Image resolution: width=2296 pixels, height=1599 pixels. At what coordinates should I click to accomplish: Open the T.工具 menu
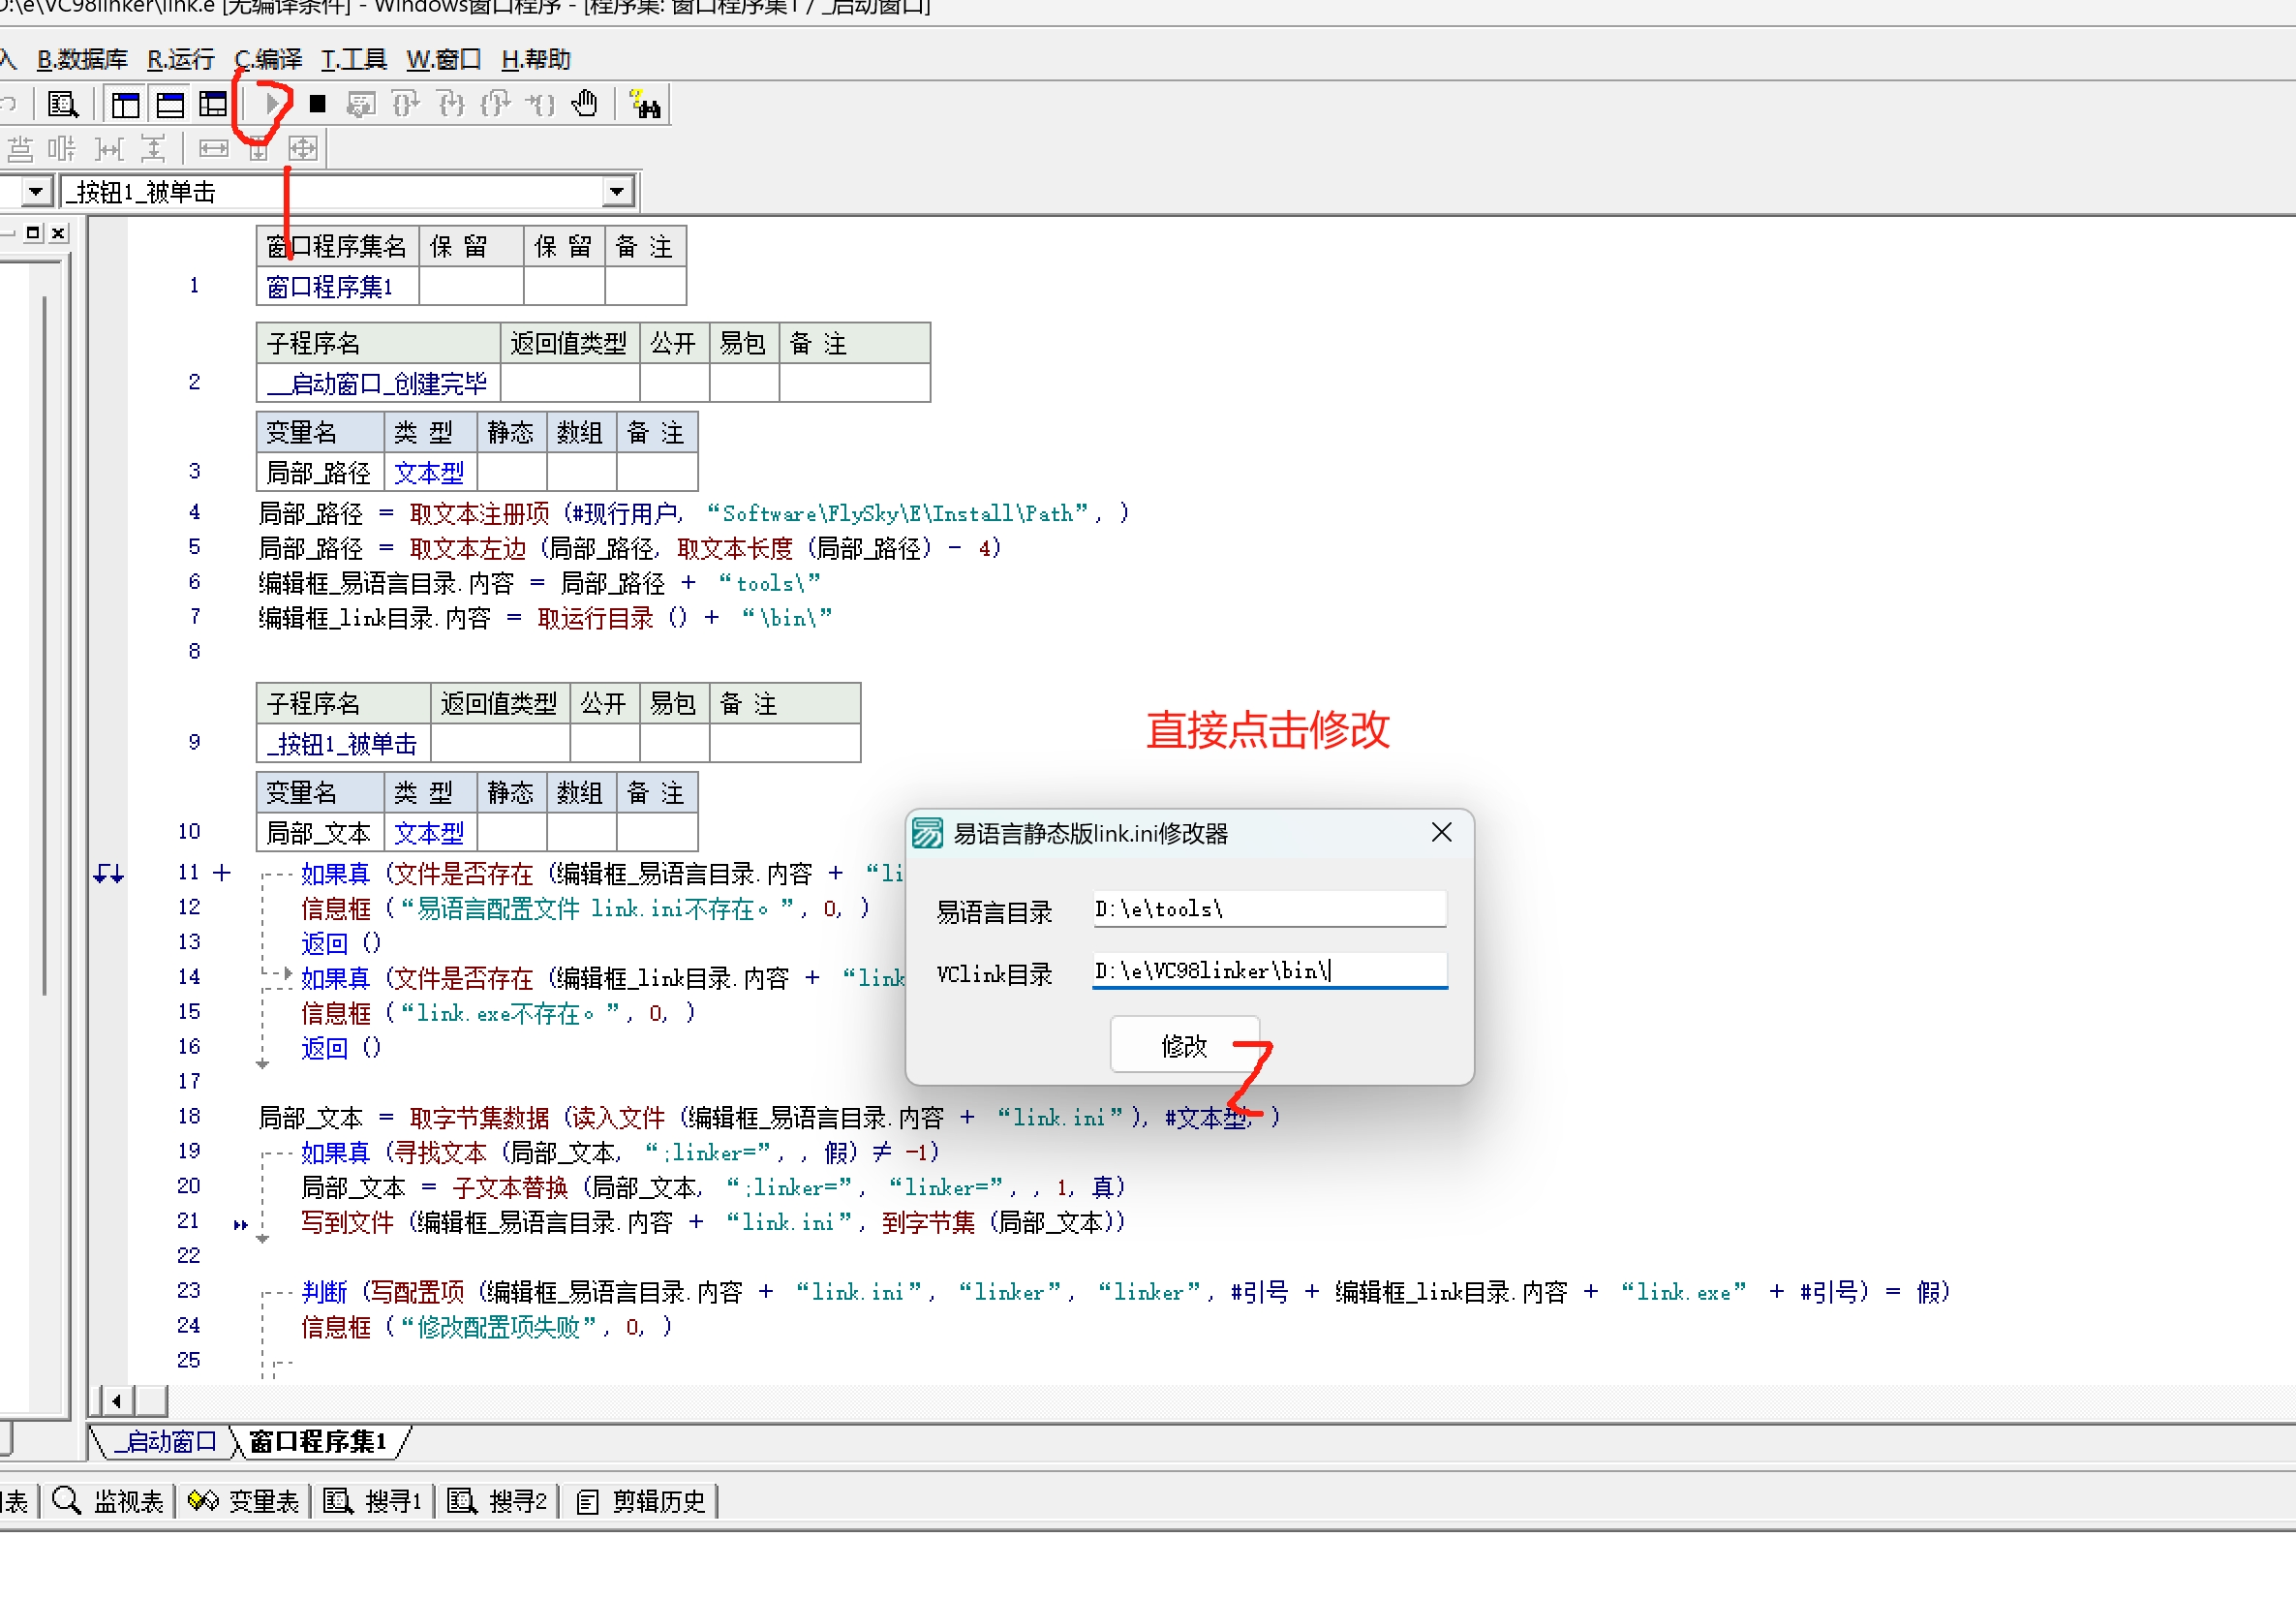[x=354, y=59]
